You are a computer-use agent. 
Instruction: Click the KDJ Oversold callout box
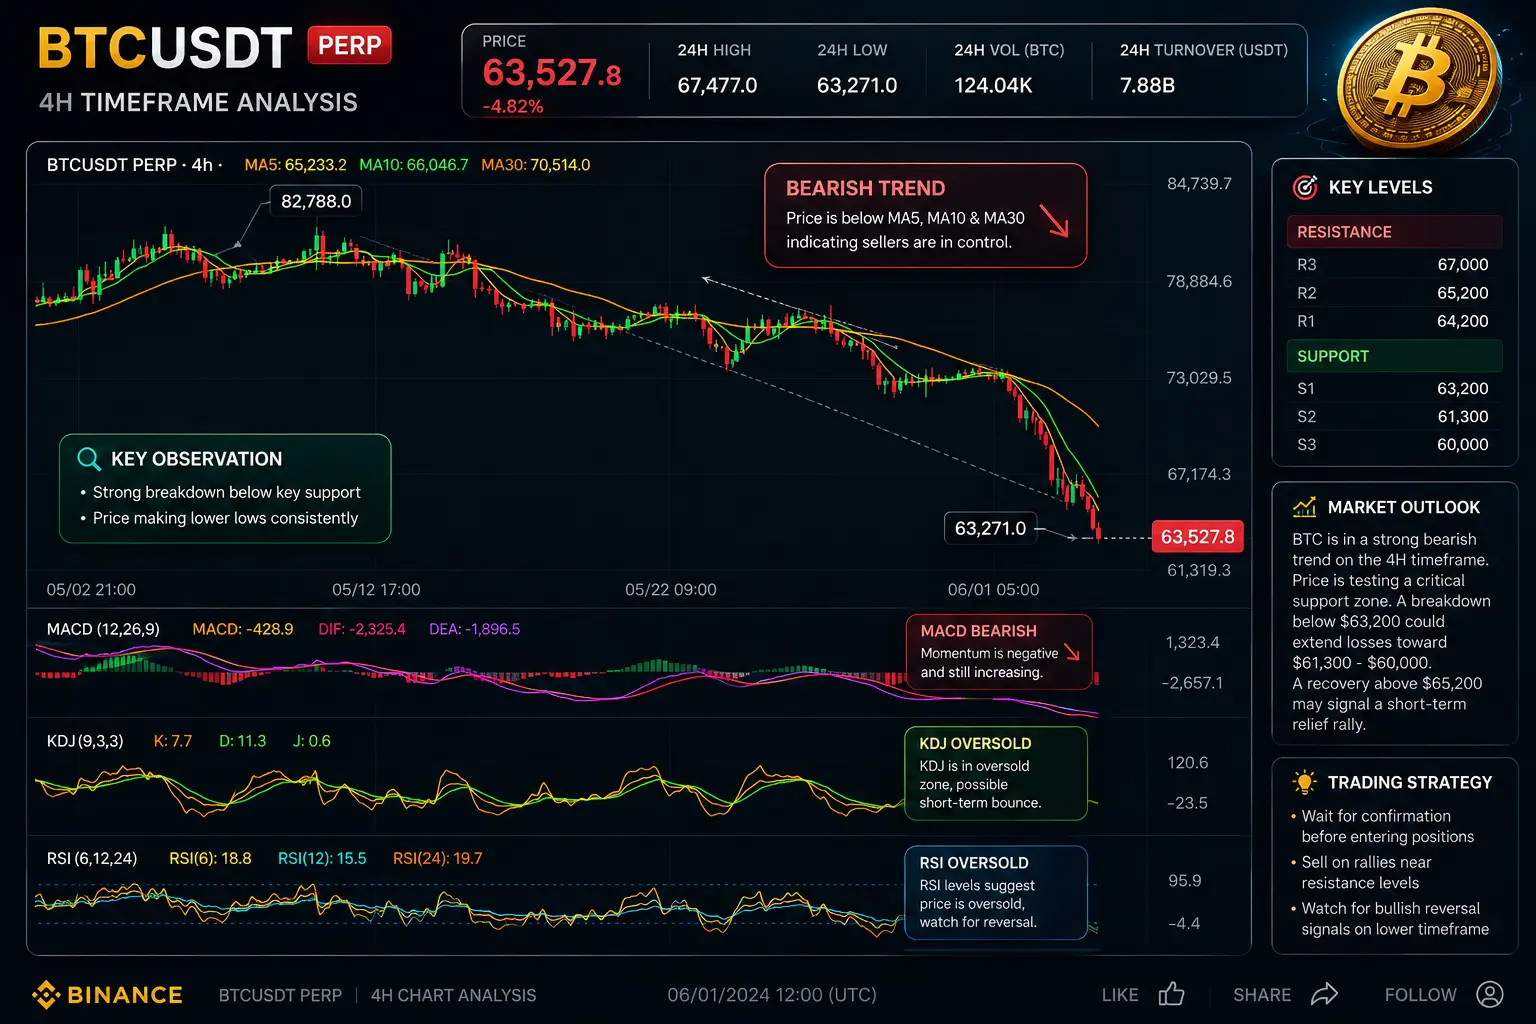[x=995, y=773]
